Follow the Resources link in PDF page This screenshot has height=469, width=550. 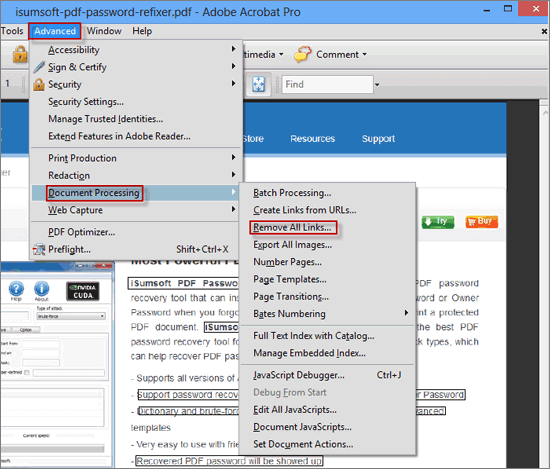313,139
